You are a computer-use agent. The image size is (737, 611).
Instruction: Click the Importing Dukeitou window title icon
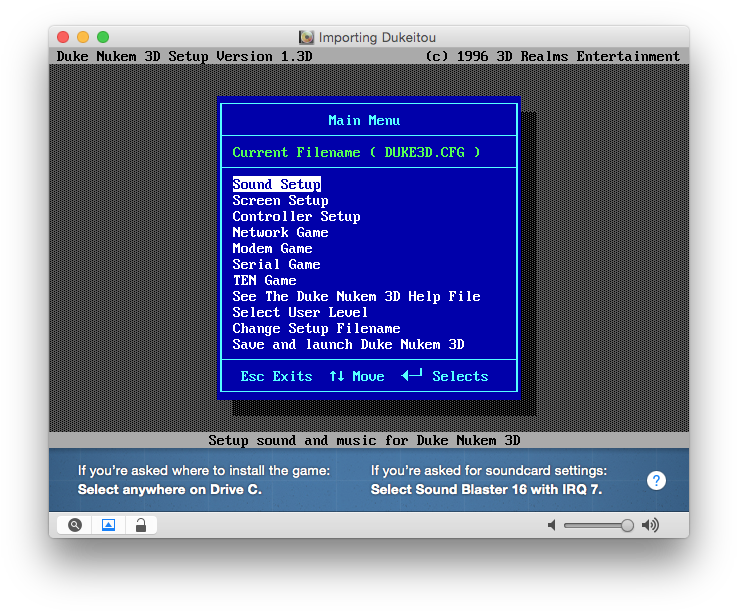click(x=307, y=38)
